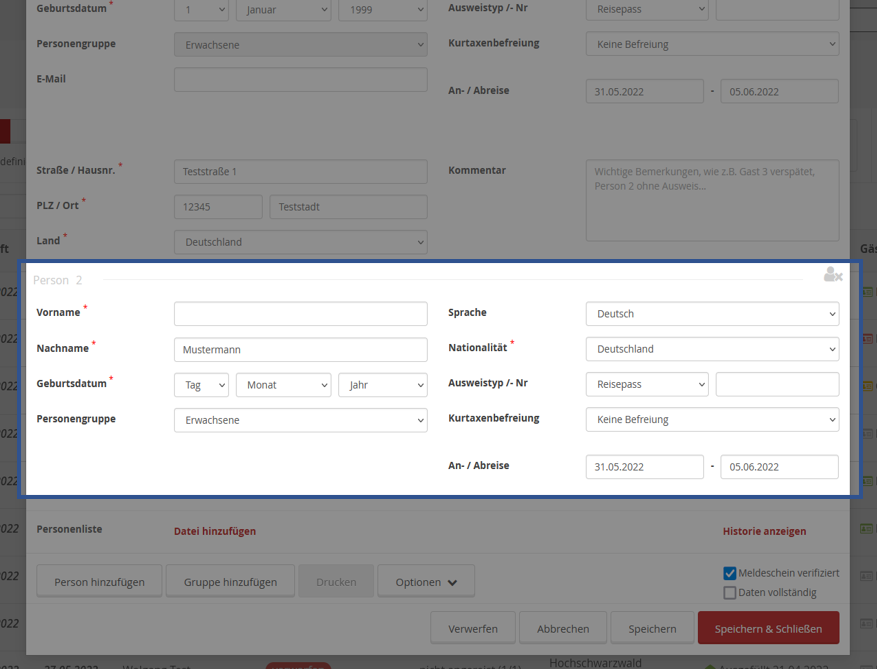
Task: Click into the Kommentar text area
Action: pyautogui.click(x=711, y=200)
